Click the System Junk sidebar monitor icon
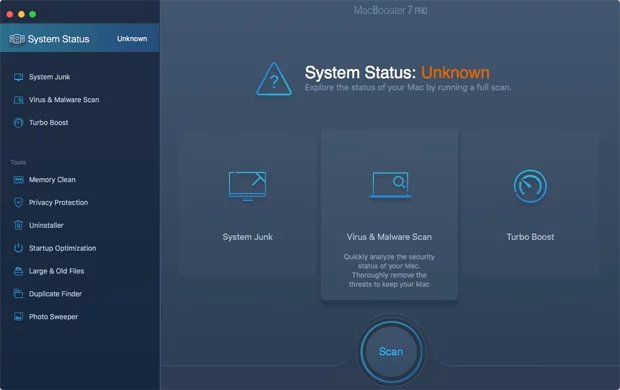 (x=18, y=77)
